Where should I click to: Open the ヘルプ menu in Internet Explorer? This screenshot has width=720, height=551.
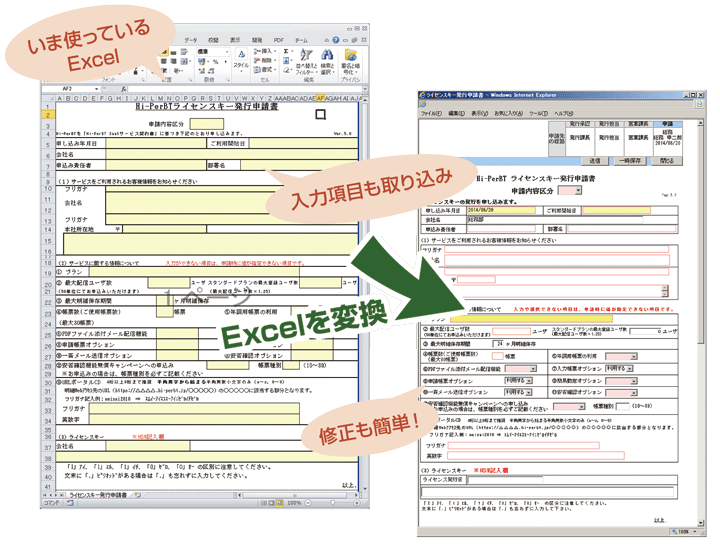(x=563, y=113)
